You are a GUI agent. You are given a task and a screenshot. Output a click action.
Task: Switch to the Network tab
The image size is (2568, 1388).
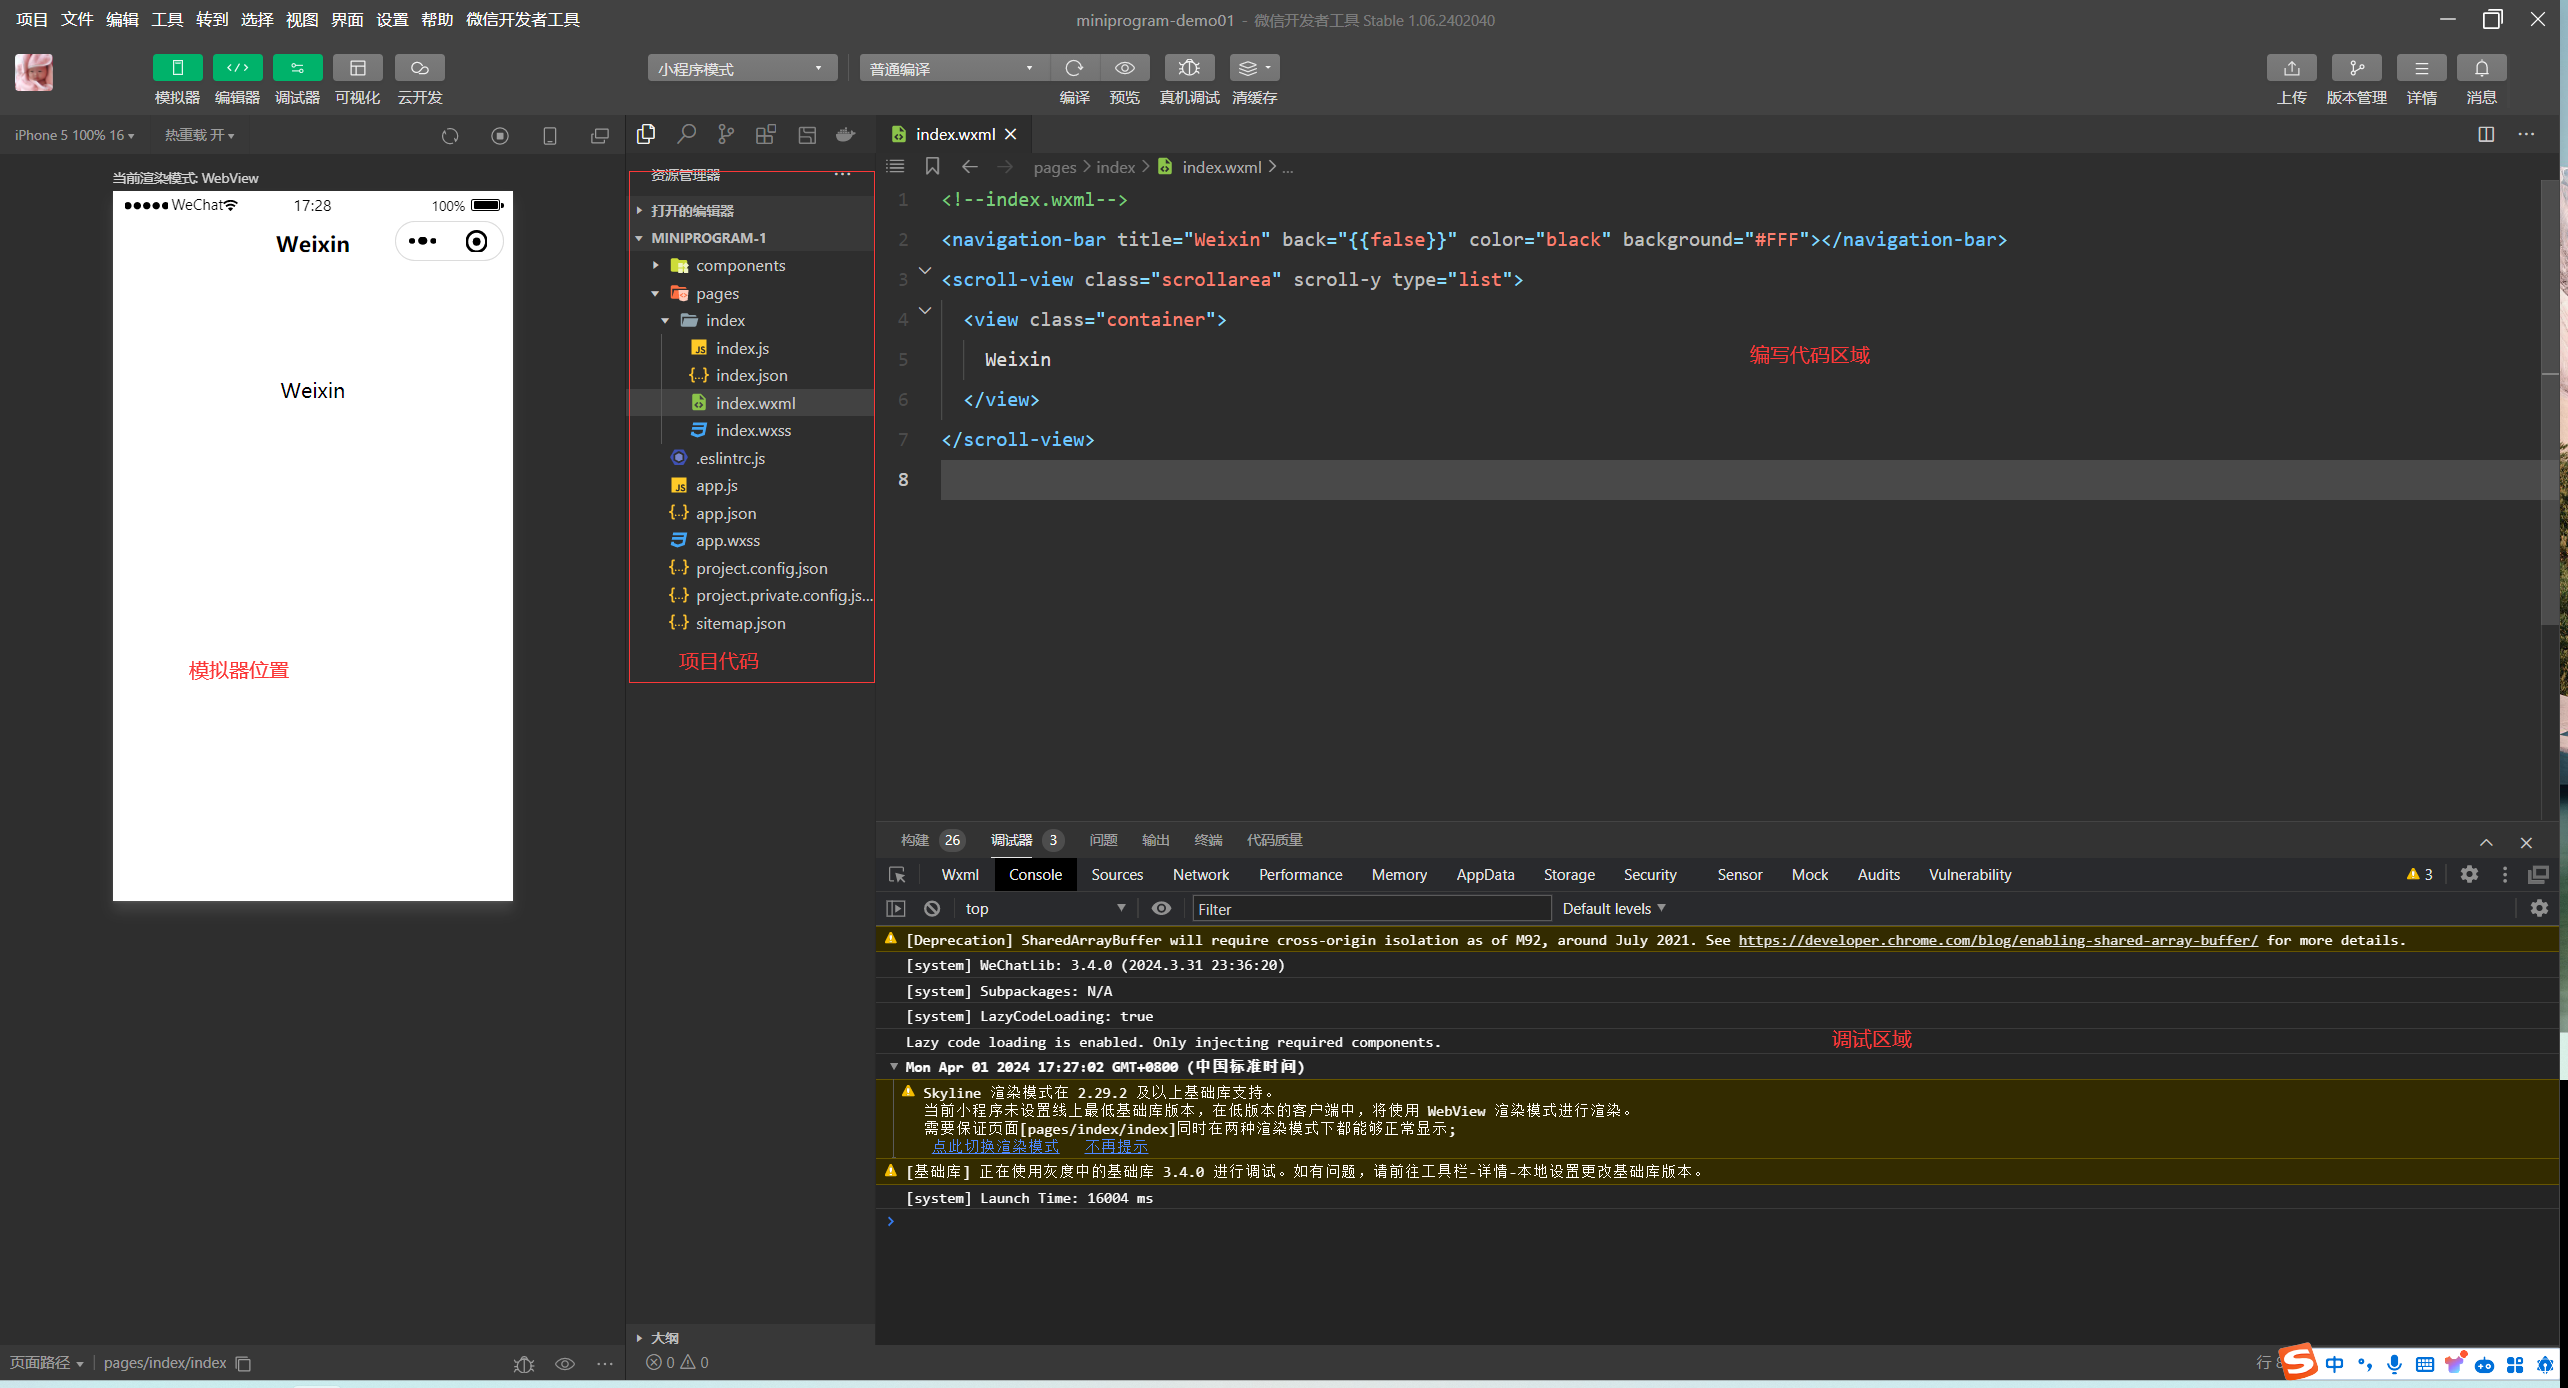pyautogui.click(x=1200, y=874)
